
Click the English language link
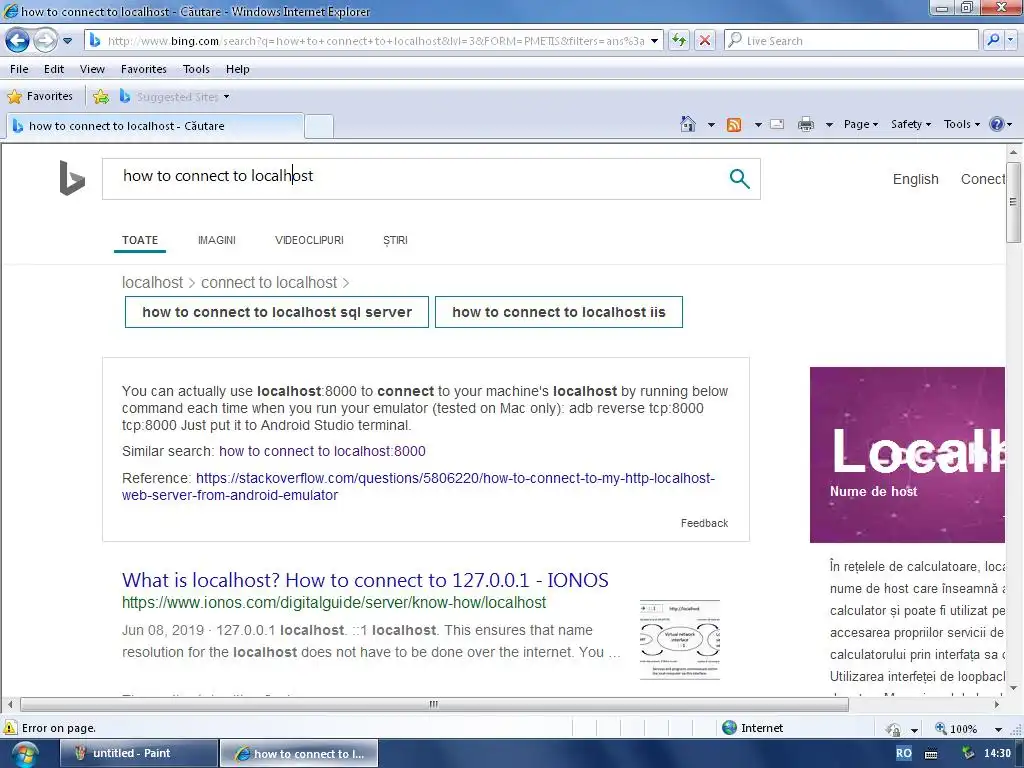(x=915, y=179)
